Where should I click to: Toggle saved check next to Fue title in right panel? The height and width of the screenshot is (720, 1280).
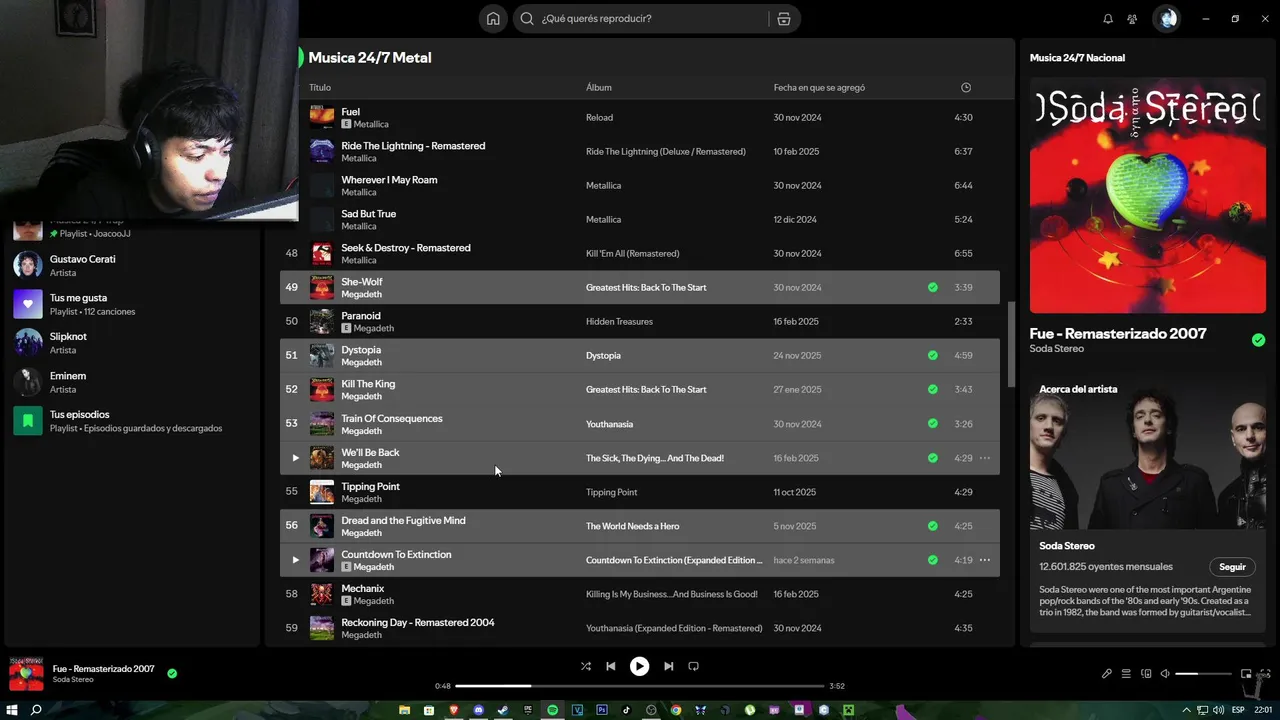tap(1258, 340)
